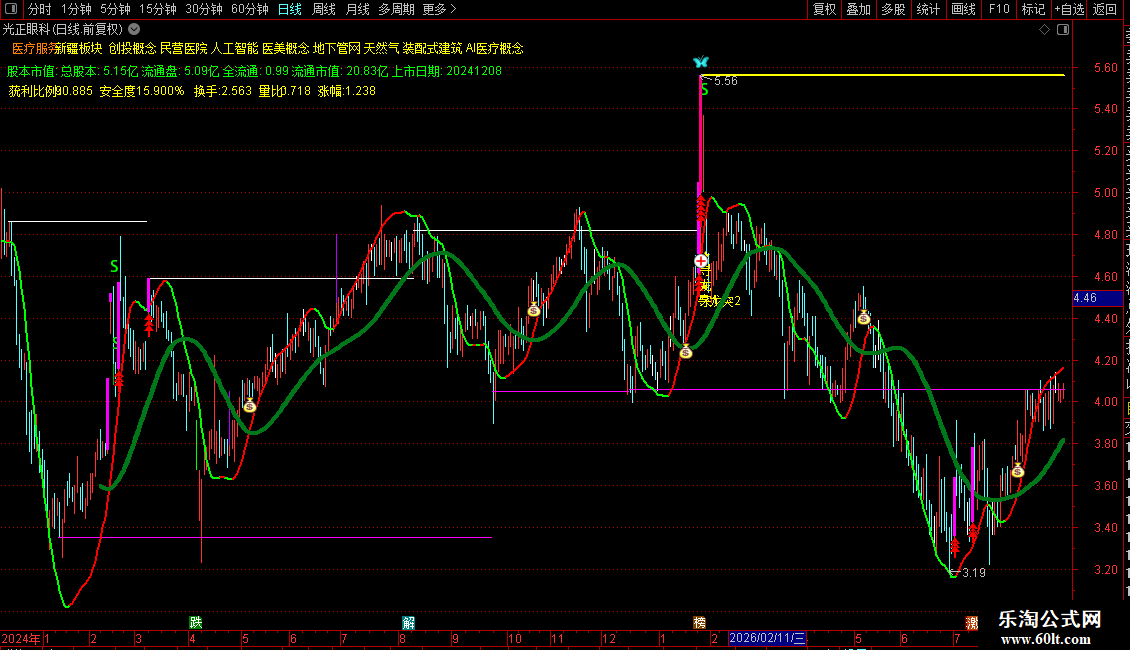Click the 人工智能 concept tag
The width and height of the screenshot is (1130, 650).
coord(234,48)
